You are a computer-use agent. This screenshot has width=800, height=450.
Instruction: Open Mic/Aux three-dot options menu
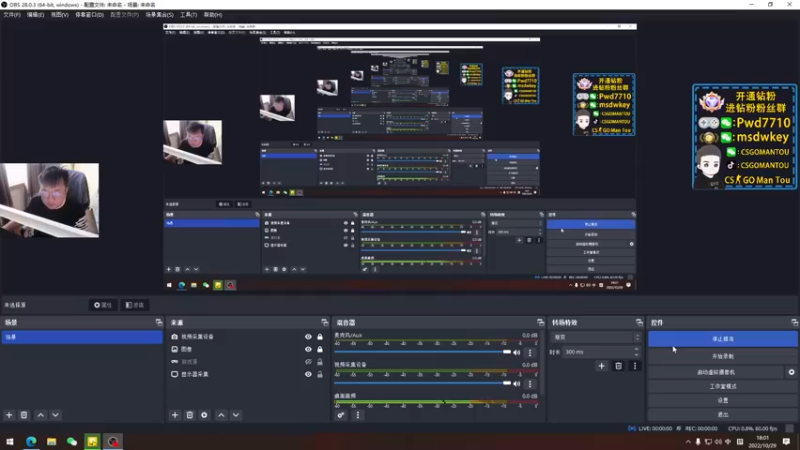click(x=530, y=353)
